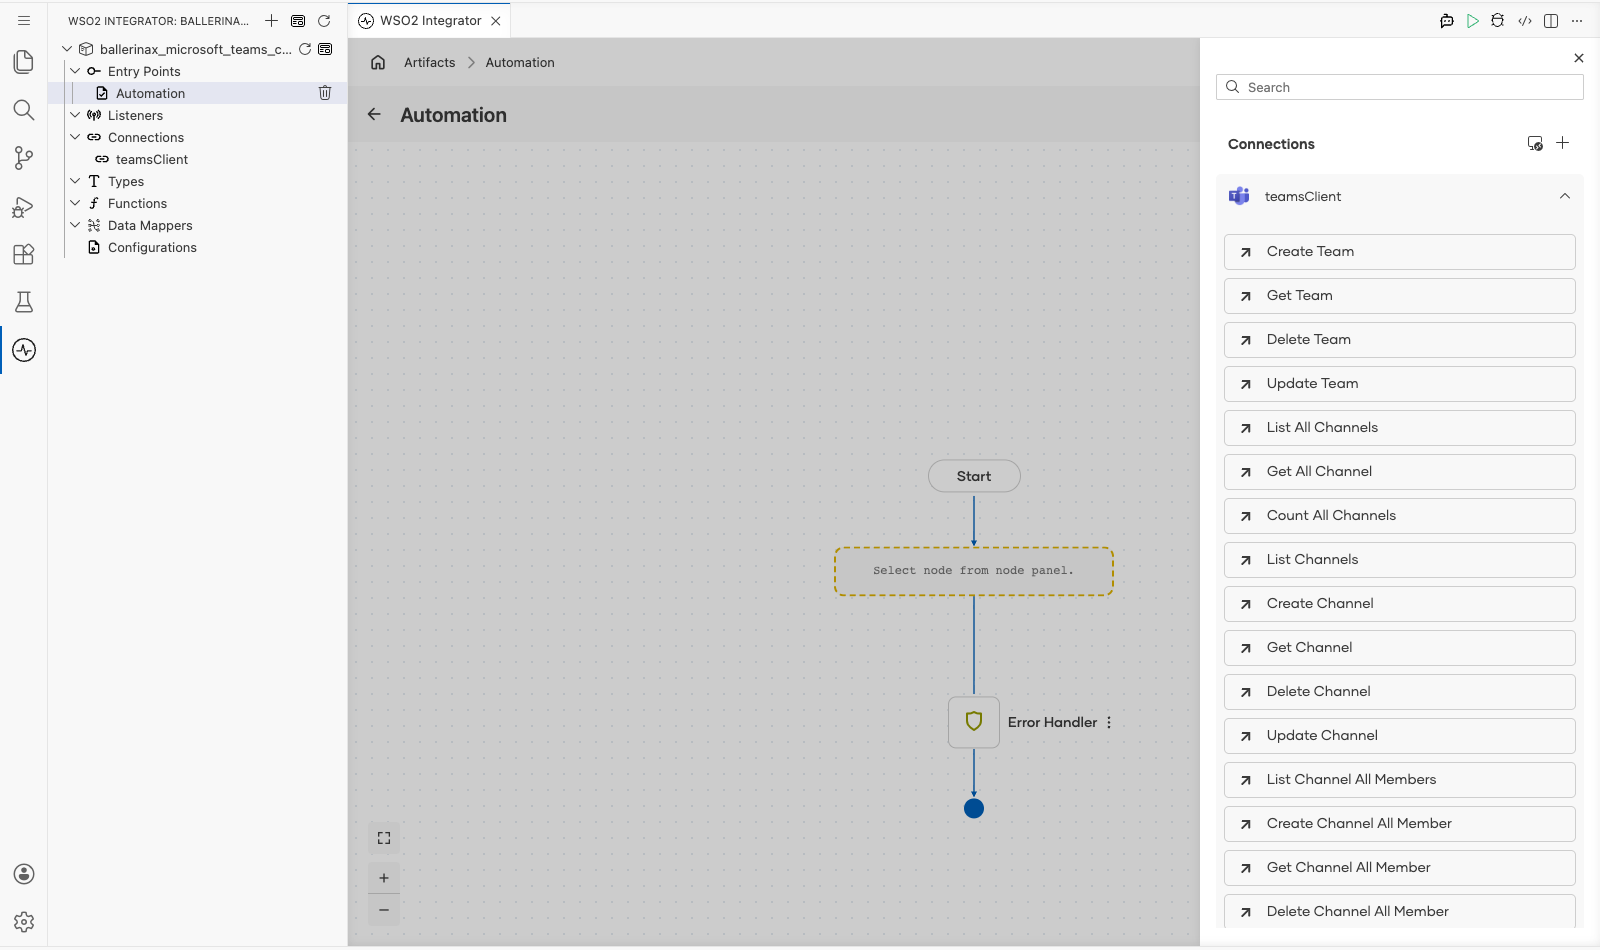Collapse the teamsClient connection section
The height and width of the screenshot is (950, 1600).
(1565, 196)
